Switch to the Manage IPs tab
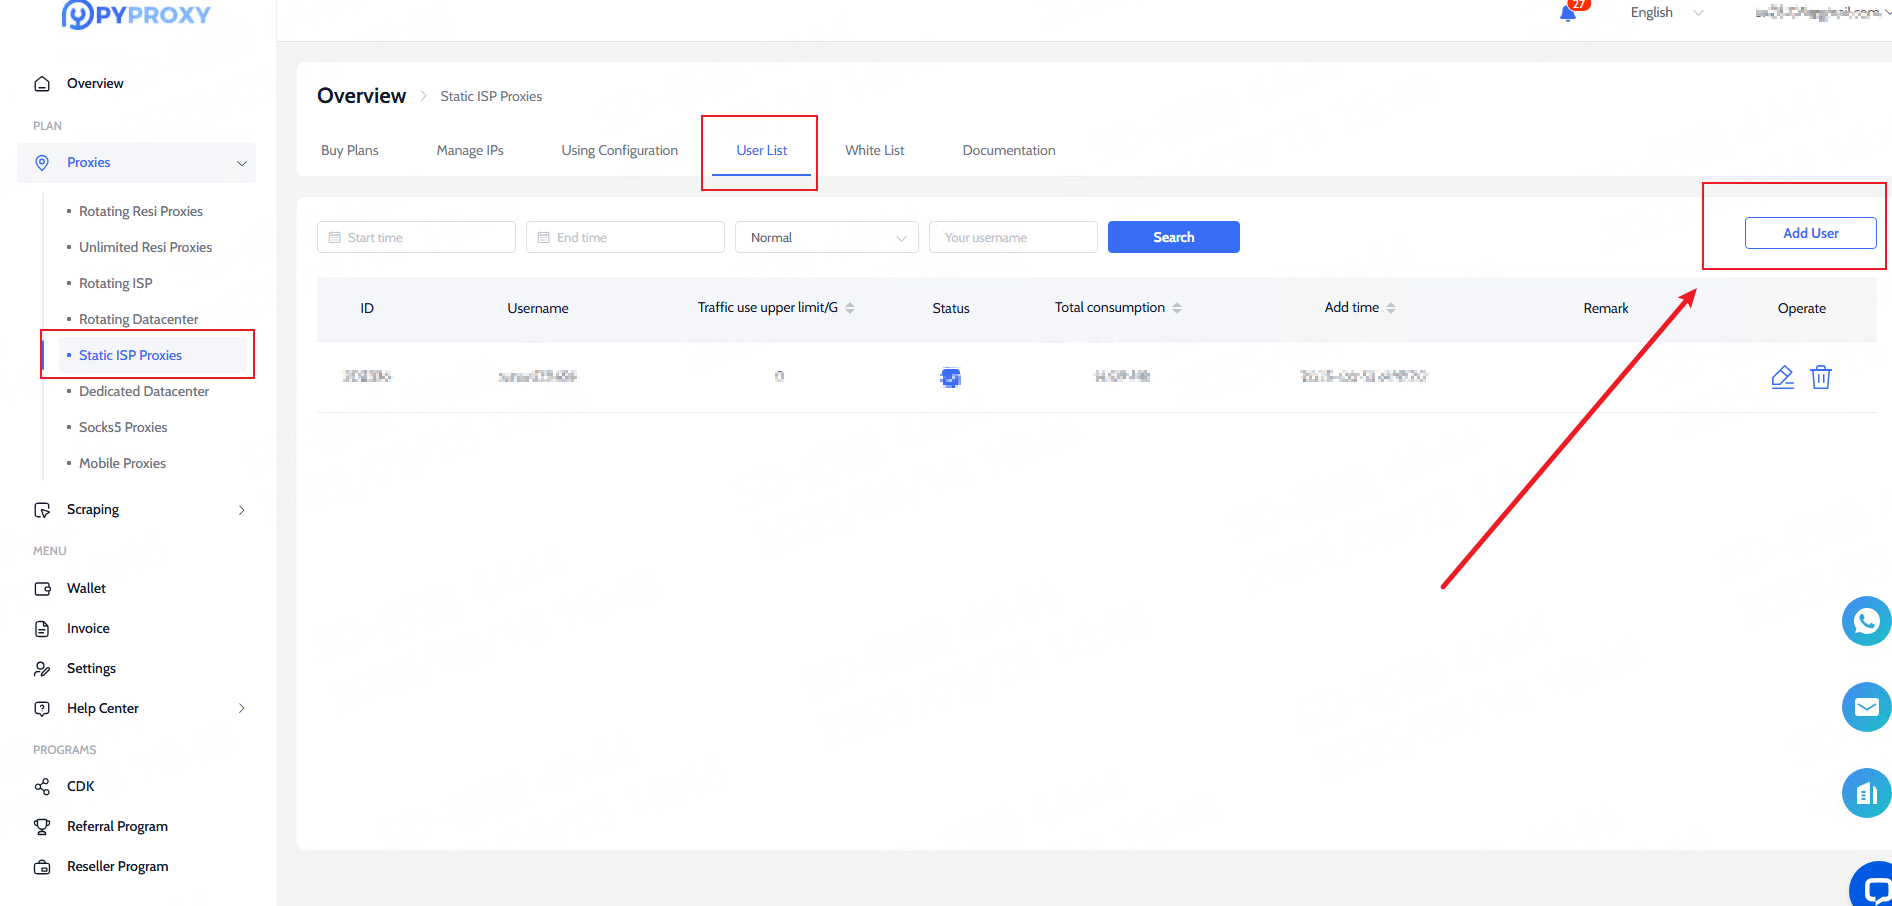The height and width of the screenshot is (906, 1892). coord(470,150)
